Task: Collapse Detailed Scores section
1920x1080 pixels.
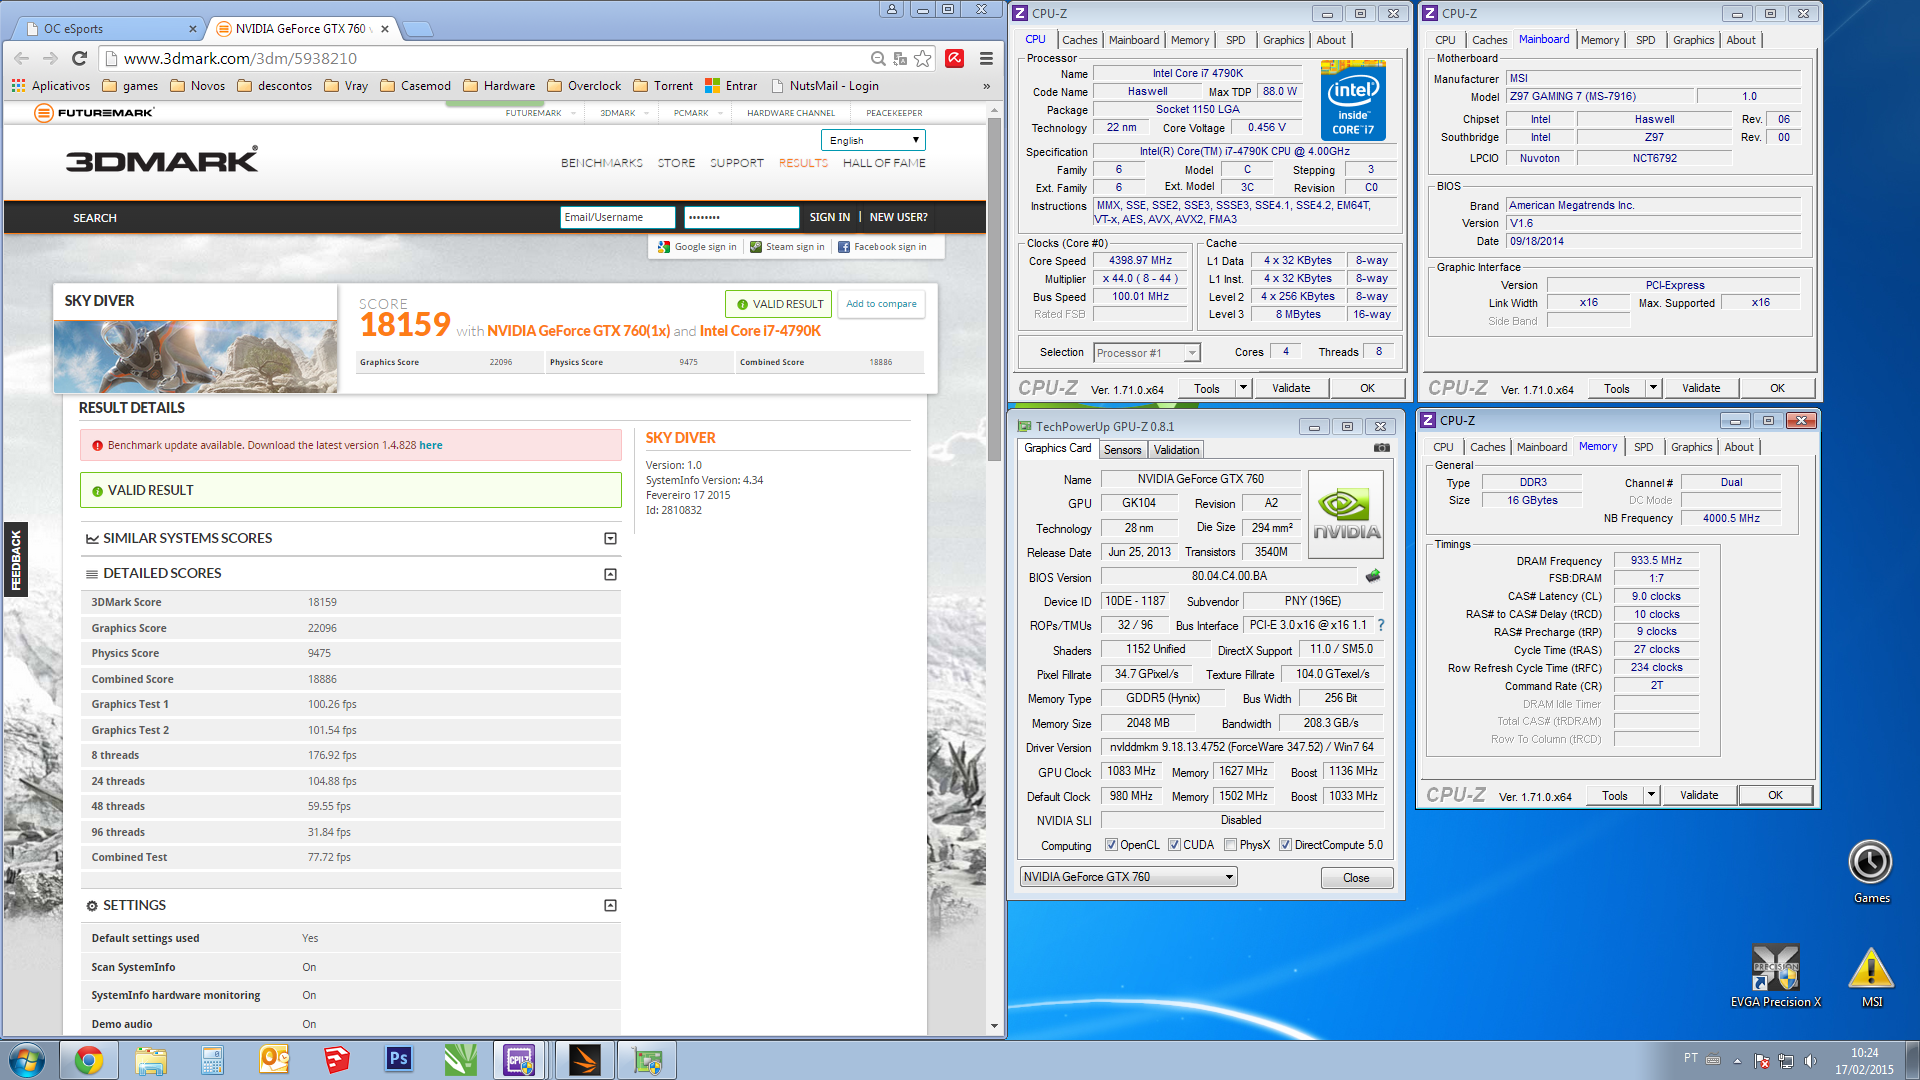Action: 610,574
